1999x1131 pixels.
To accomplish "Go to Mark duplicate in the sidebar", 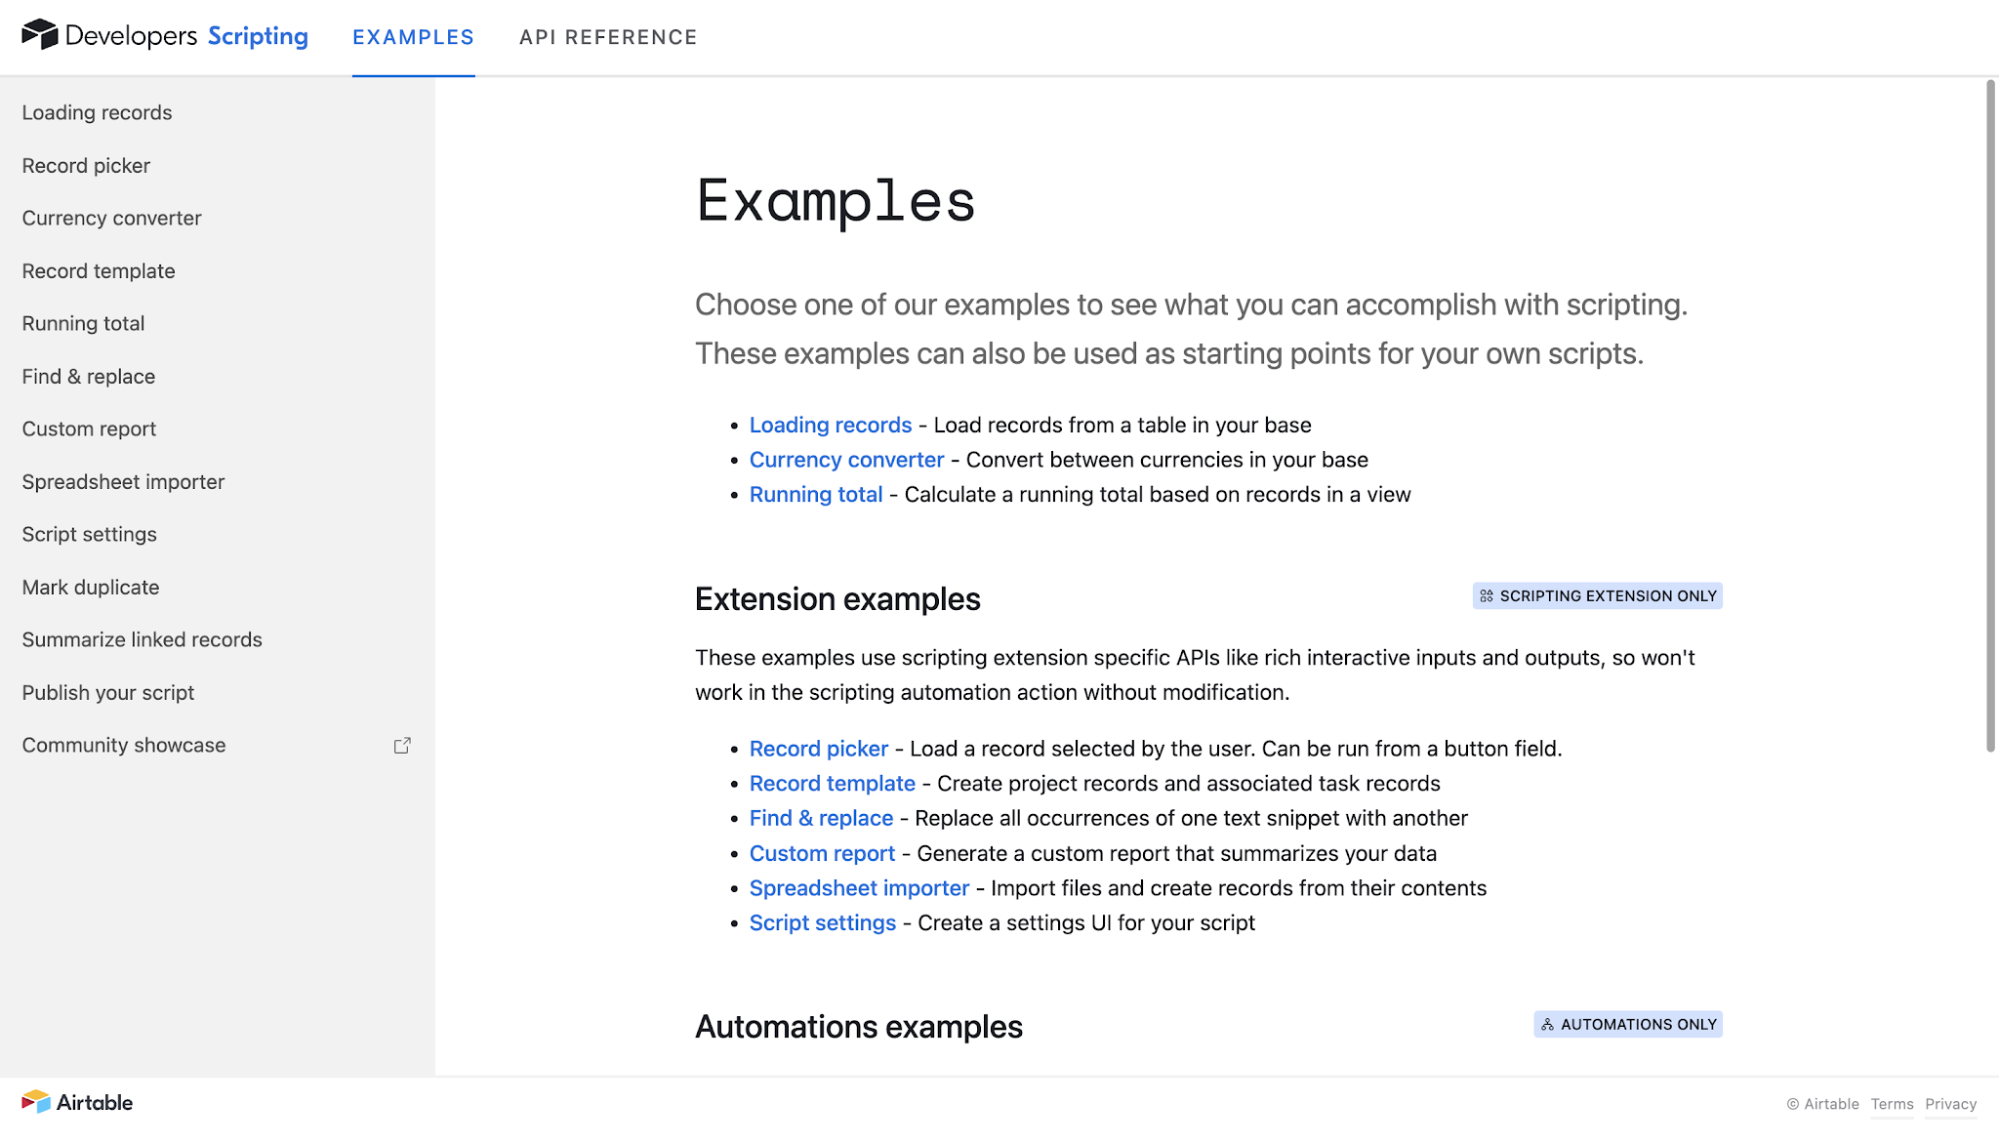I will pos(91,588).
